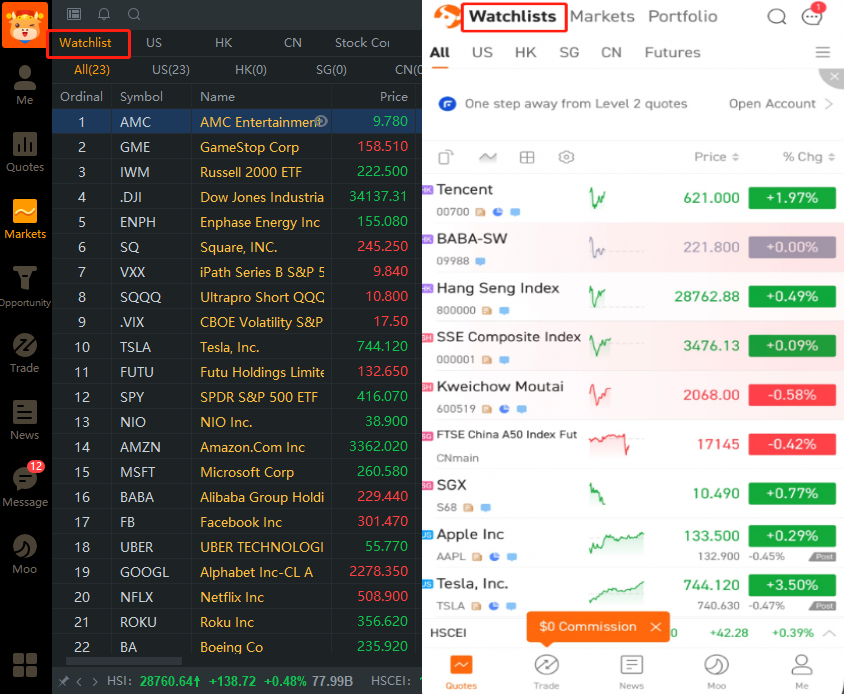Switch to the desktop HK tab

(223, 43)
